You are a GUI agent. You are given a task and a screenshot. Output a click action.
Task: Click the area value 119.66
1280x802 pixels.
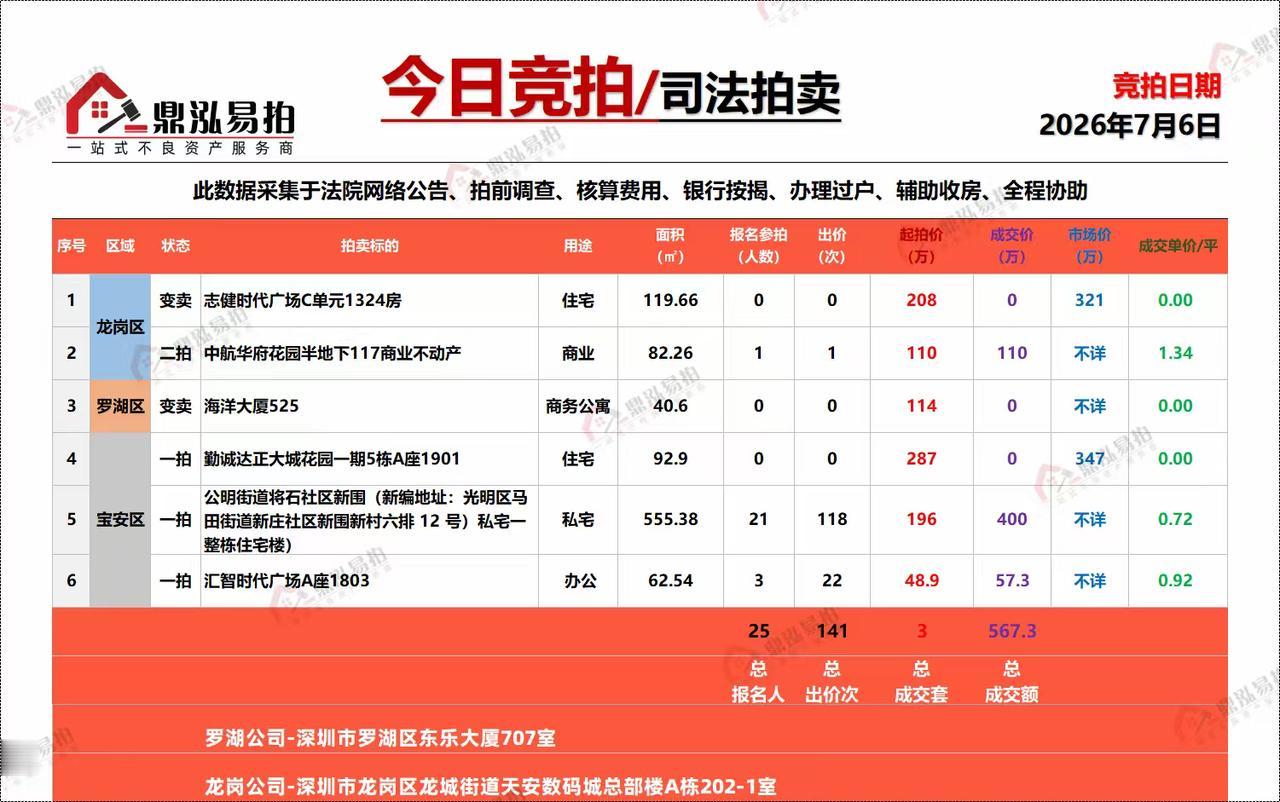[670, 300]
